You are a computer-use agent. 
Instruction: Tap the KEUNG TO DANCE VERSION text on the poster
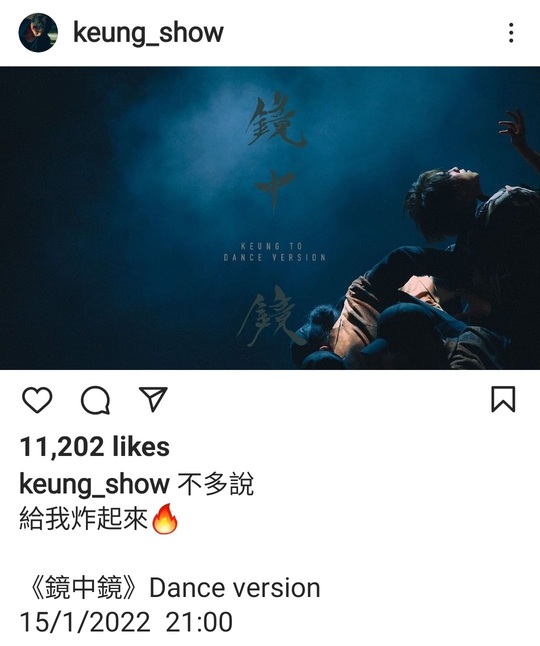click(x=275, y=252)
